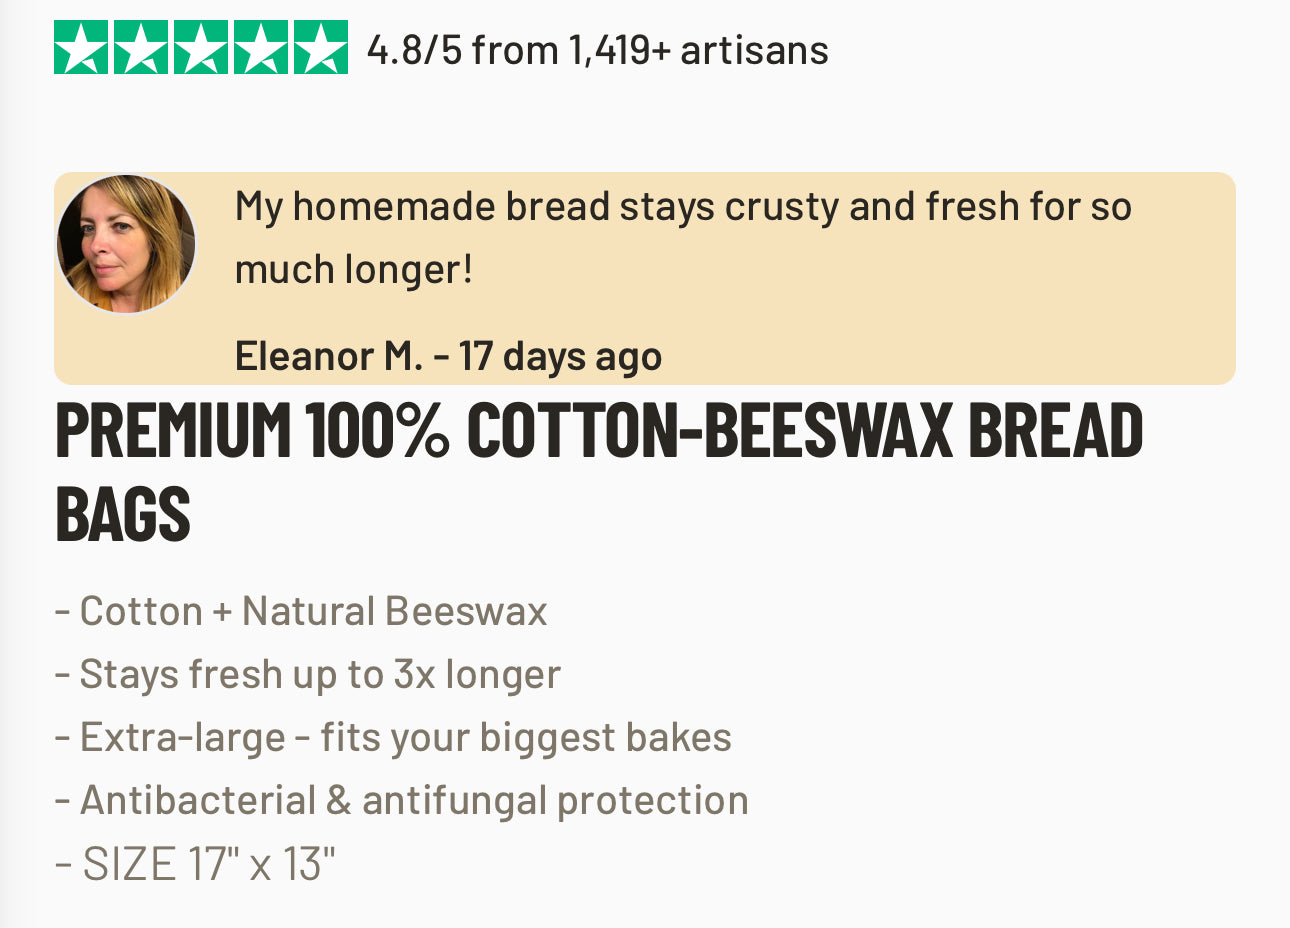Click the "My homemade bread stays crusty" review line

pyautogui.click(x=682, y=207)
